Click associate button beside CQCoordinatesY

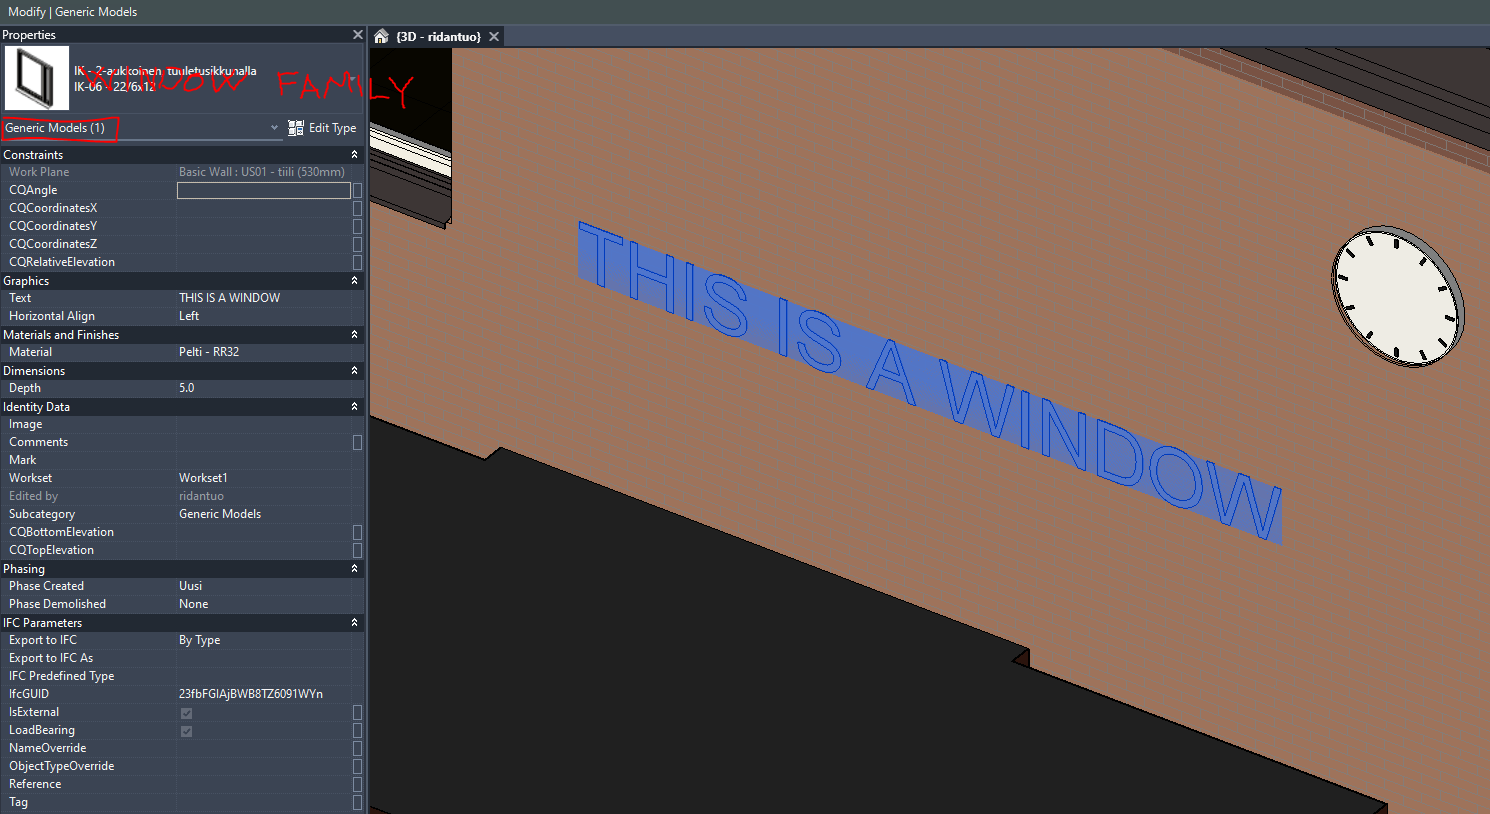357,226
